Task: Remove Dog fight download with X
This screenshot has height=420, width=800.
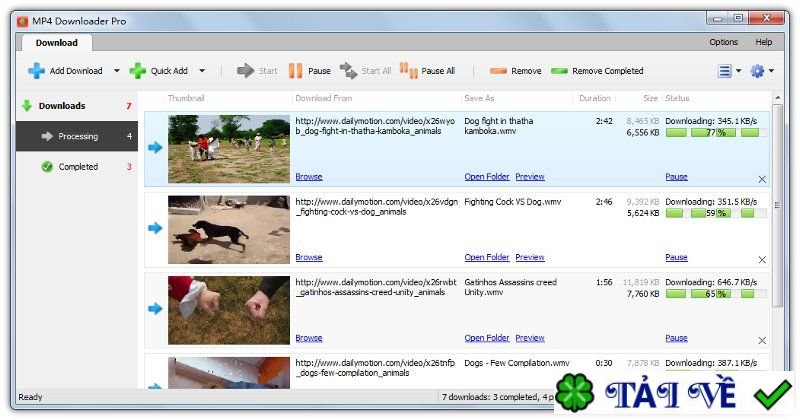Action: [x=762, y=179]
